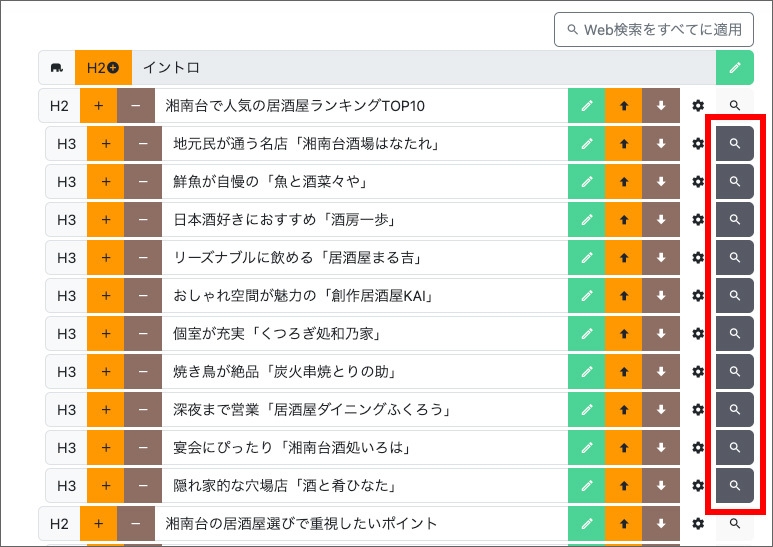This screenshot has width=773, height=547.
Task: Click plus button on 居酒屋選びで重視したいポイント row
Action: [x=98, y=524]
